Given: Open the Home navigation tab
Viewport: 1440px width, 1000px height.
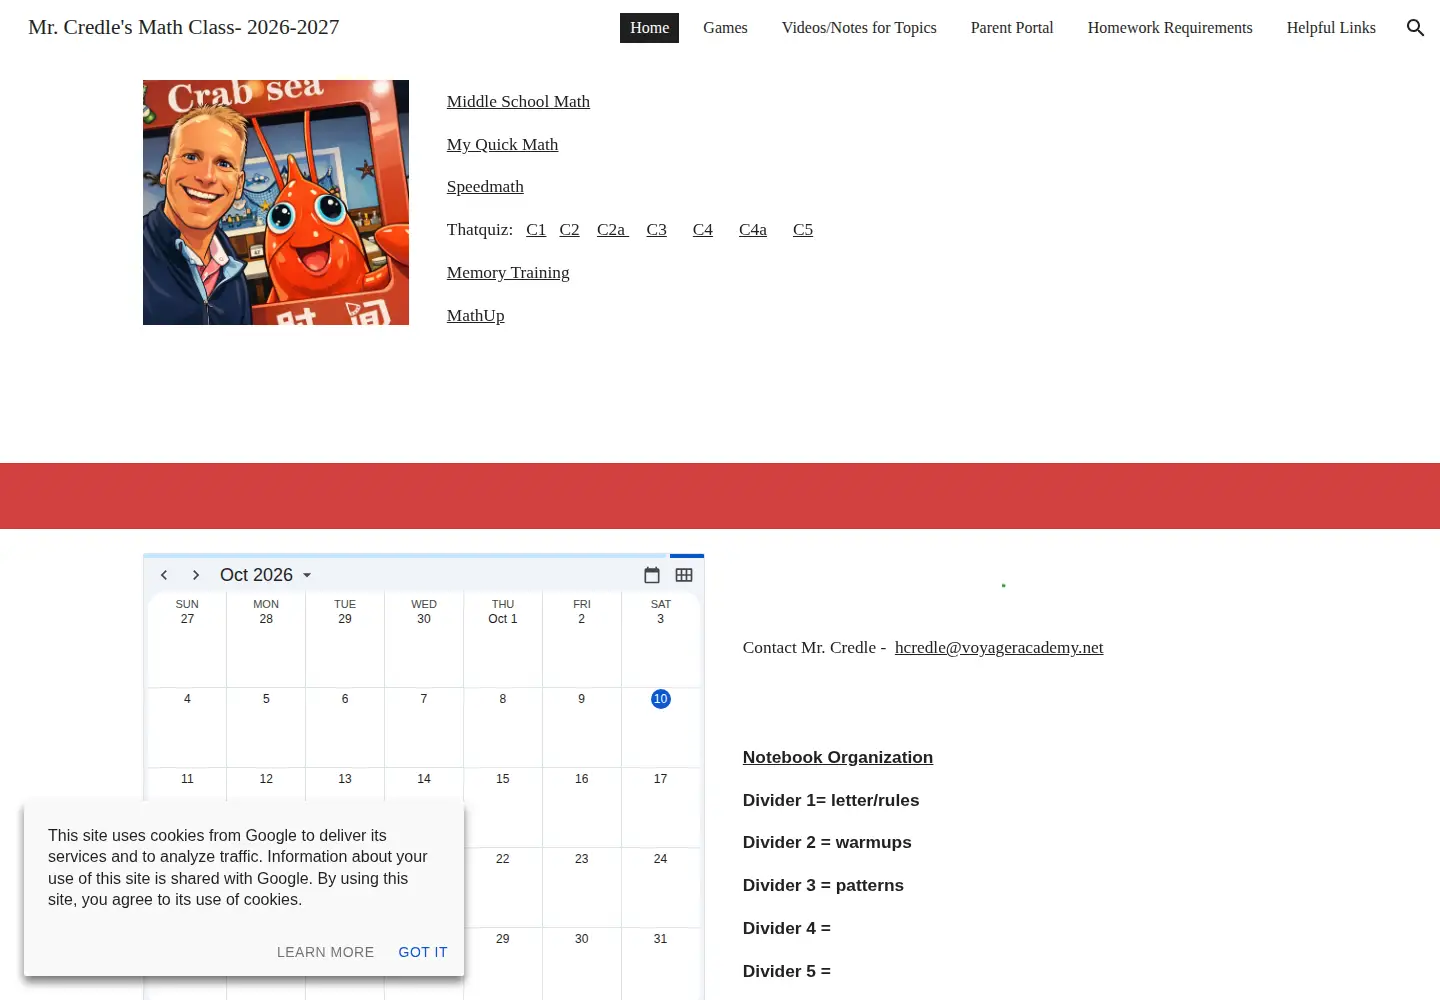Looking at the screenshot, I should click(649, 28).
